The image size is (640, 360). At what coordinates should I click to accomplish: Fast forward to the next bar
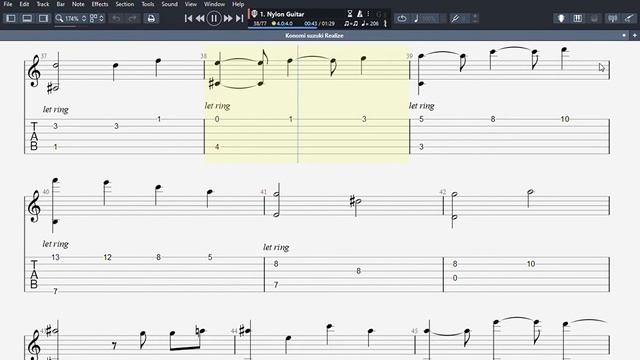(228, 18)
